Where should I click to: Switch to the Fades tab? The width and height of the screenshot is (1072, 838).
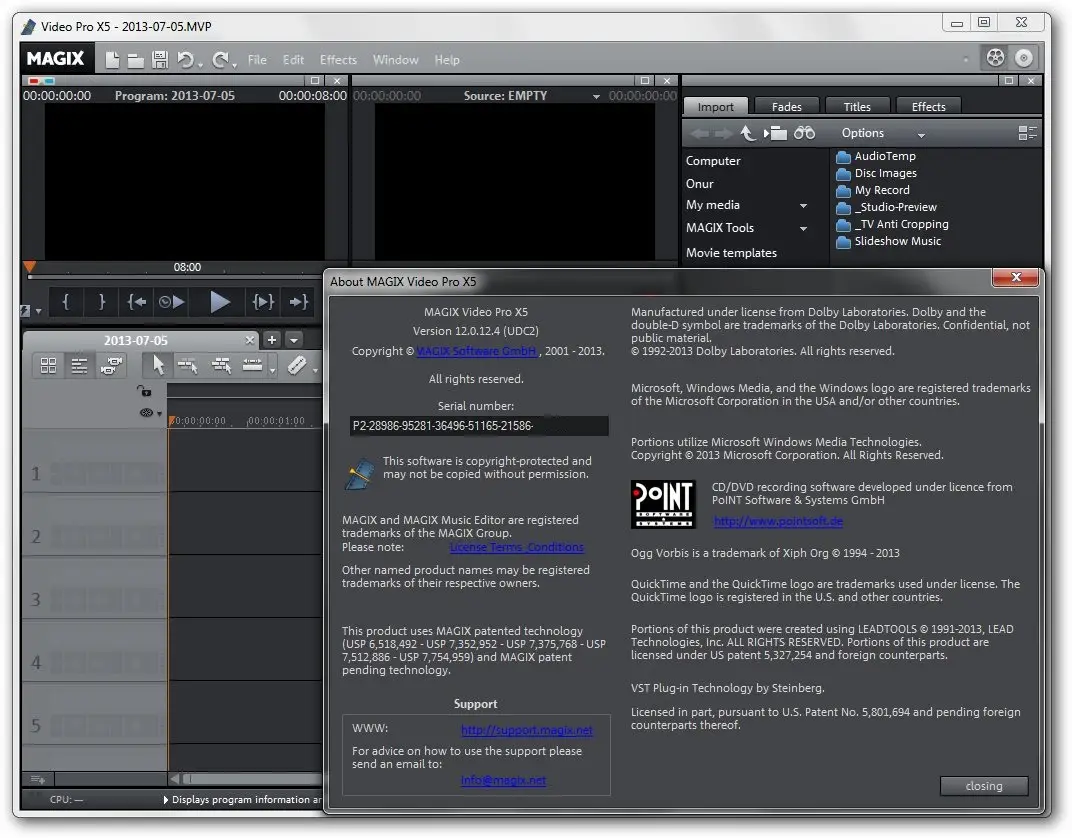point(786,107)
